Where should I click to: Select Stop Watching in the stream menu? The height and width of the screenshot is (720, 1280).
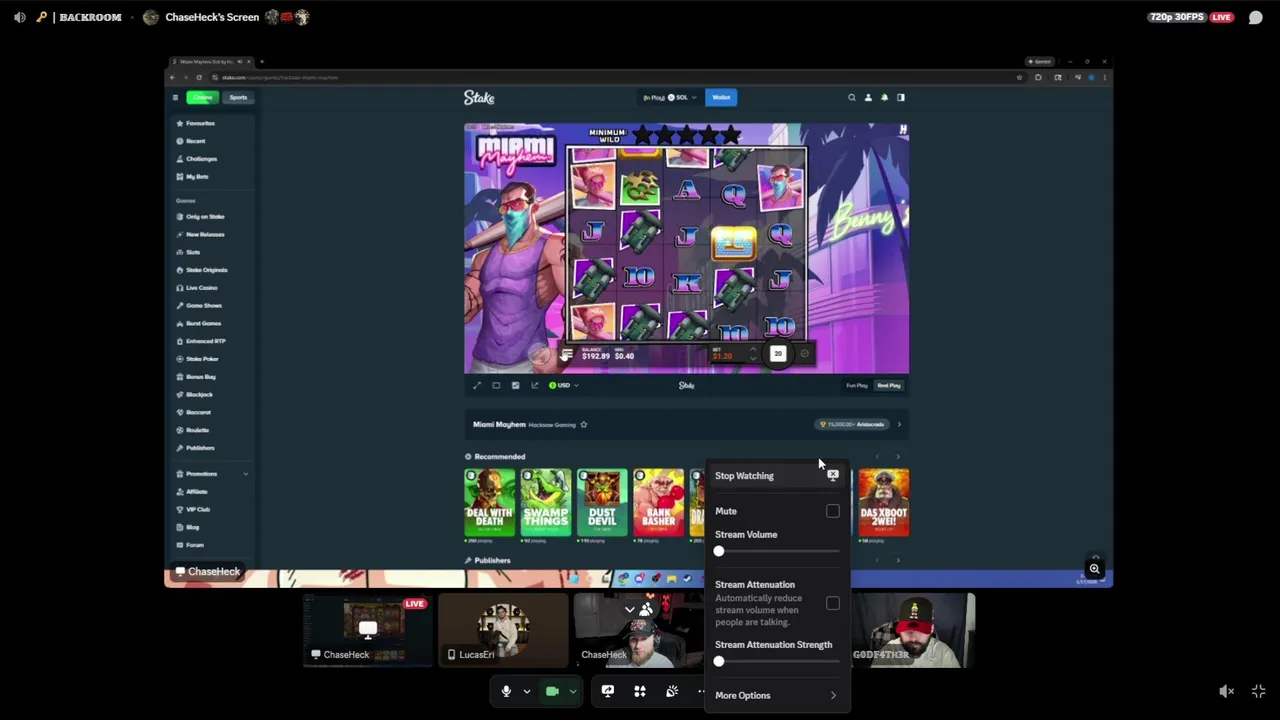777,476
